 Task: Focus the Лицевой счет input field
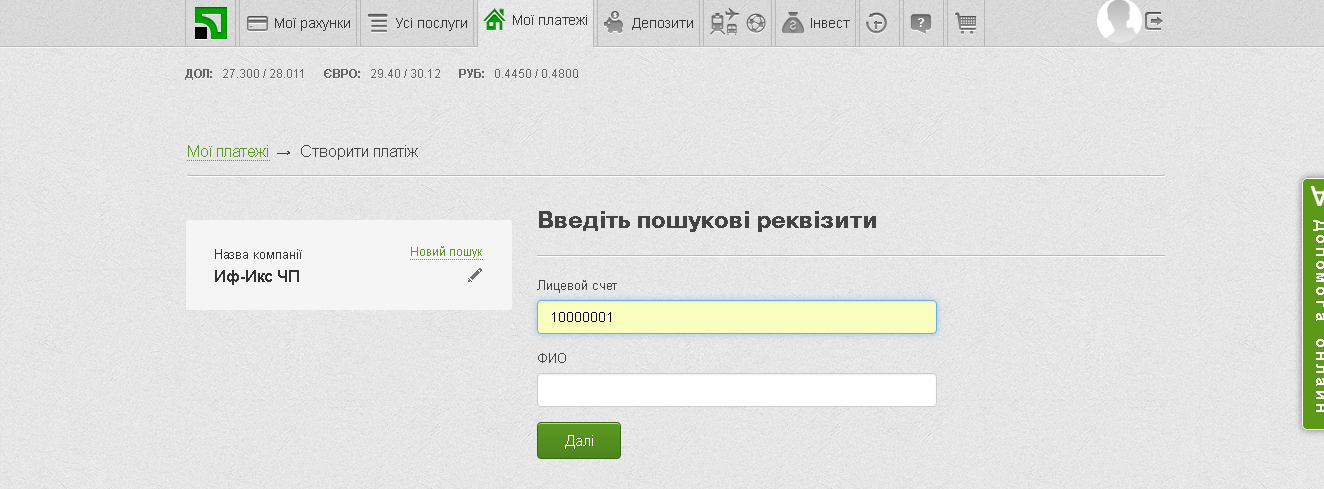736,317
